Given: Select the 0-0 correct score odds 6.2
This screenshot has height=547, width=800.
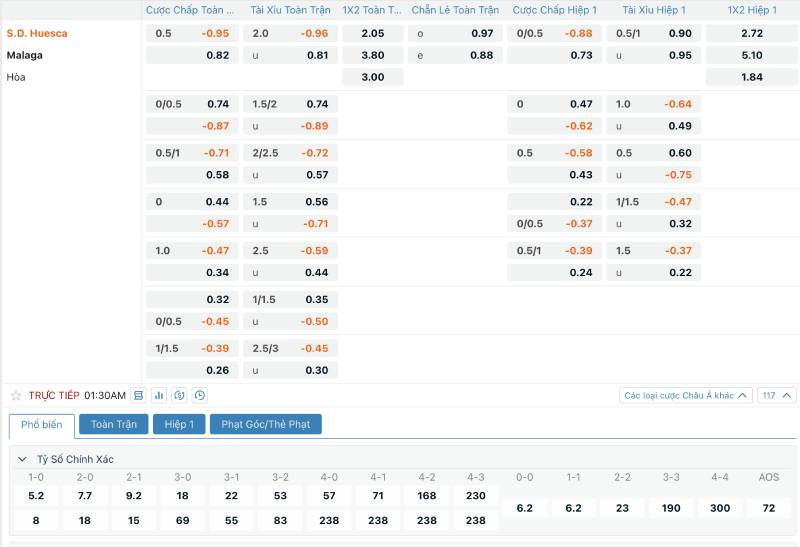Looking at the screenshot, I should pyautogui.click(x=524, y=508).
